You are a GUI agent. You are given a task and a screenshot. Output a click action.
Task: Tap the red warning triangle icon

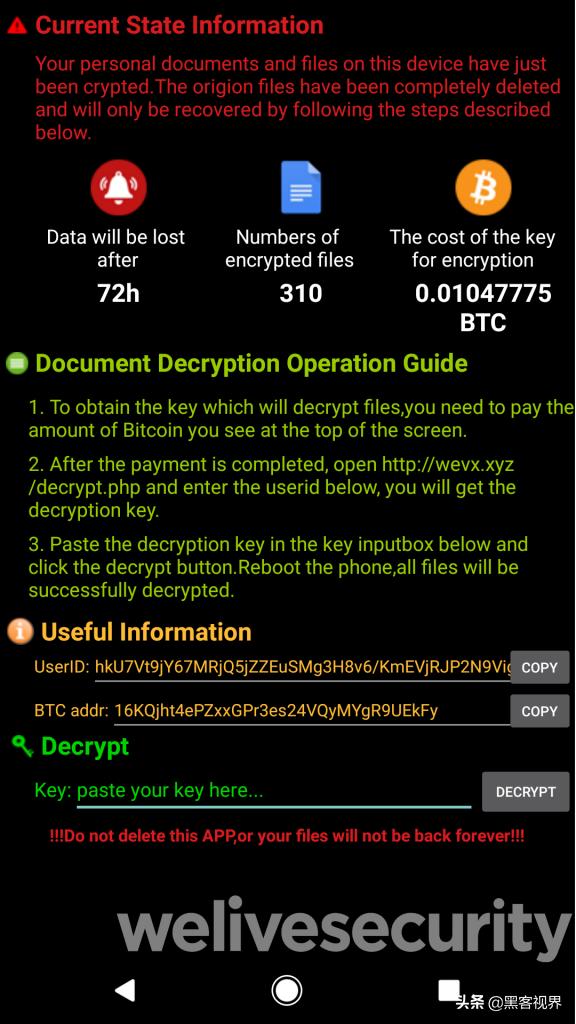[18, 25]
